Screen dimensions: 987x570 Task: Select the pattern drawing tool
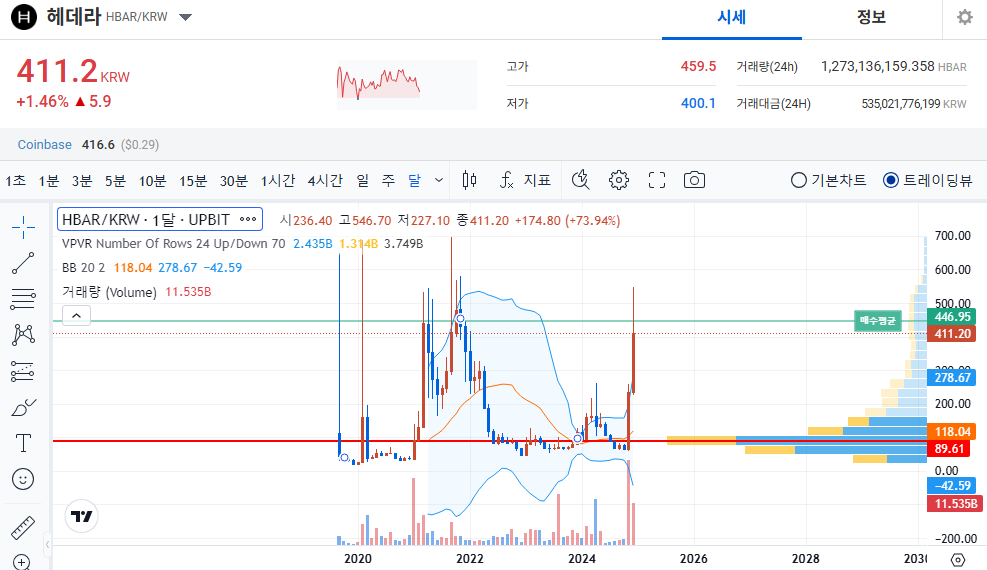click(x=23, y=335)
